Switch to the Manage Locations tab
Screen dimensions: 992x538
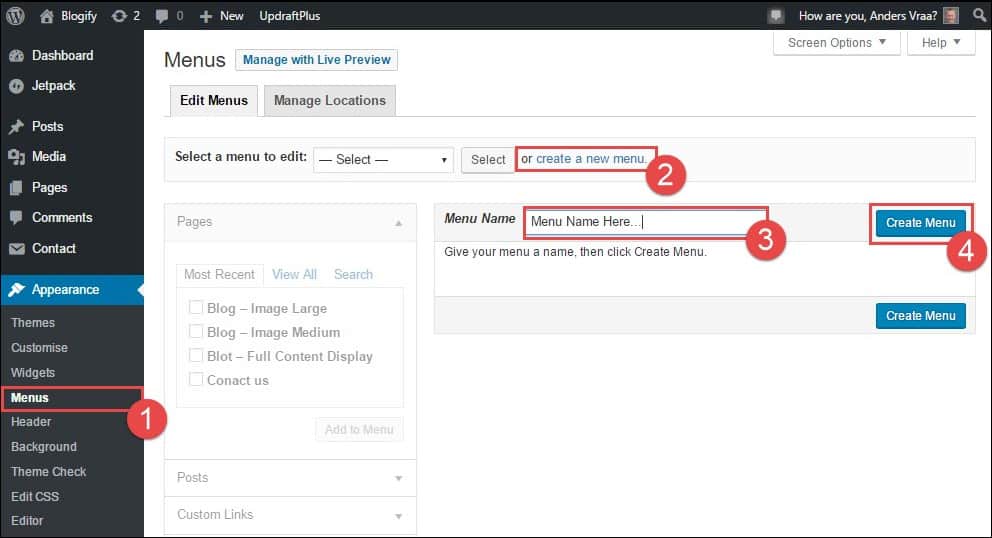330,101
